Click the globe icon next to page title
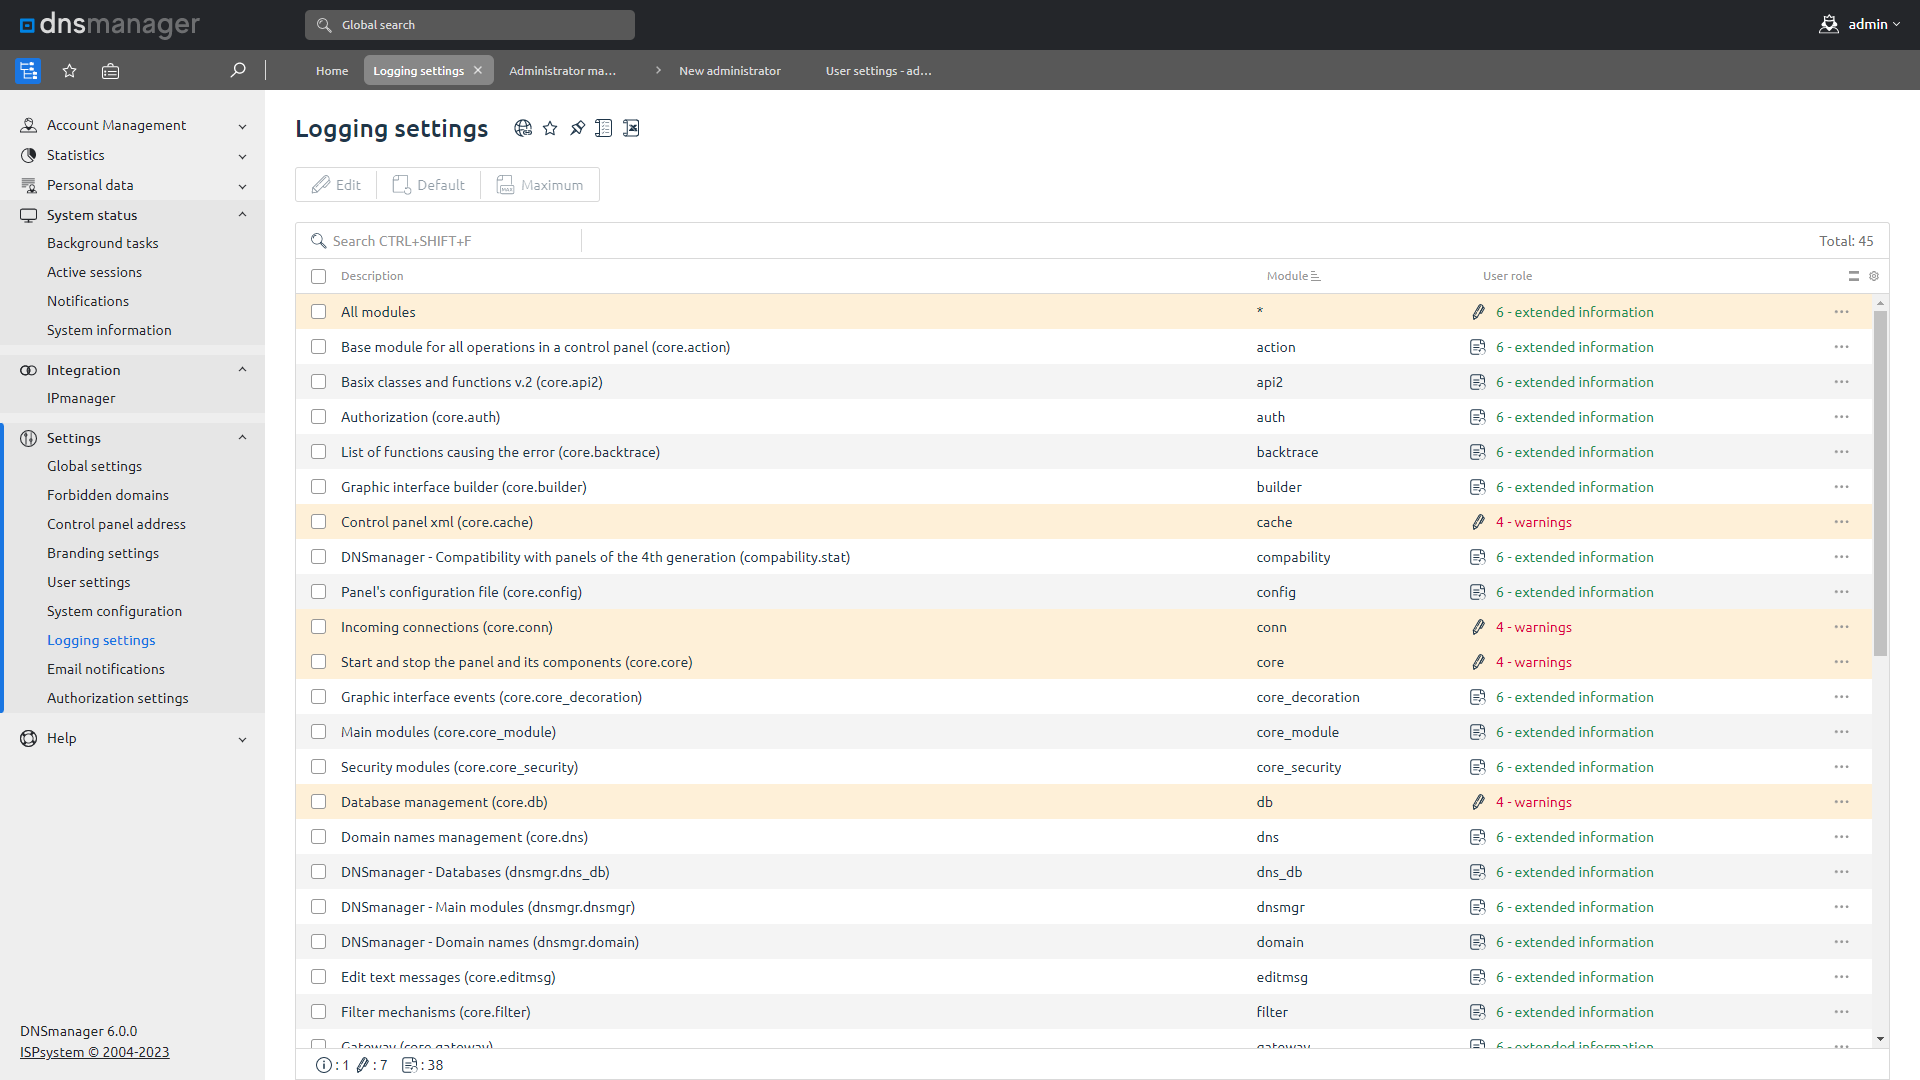This screenshot has width=1920, height=1080. pos(523,128)
